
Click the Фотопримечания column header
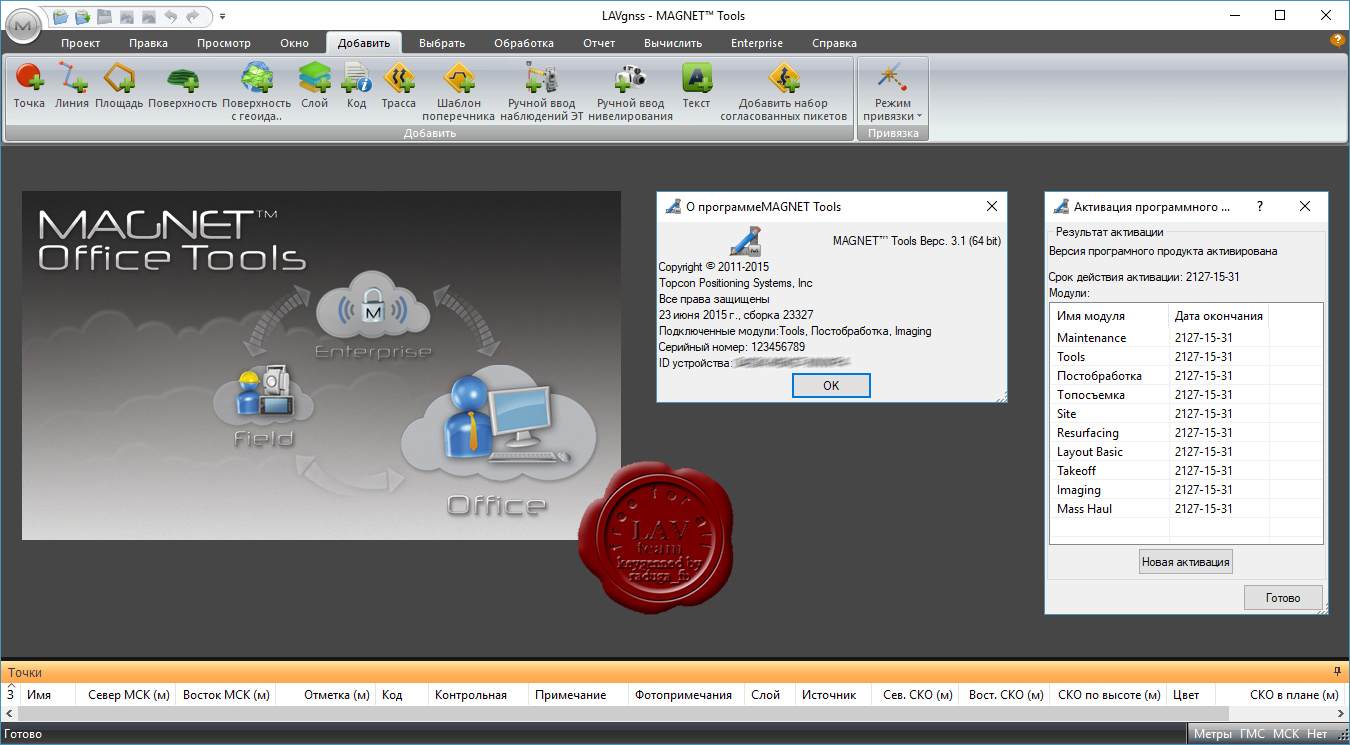click(687, 695)
